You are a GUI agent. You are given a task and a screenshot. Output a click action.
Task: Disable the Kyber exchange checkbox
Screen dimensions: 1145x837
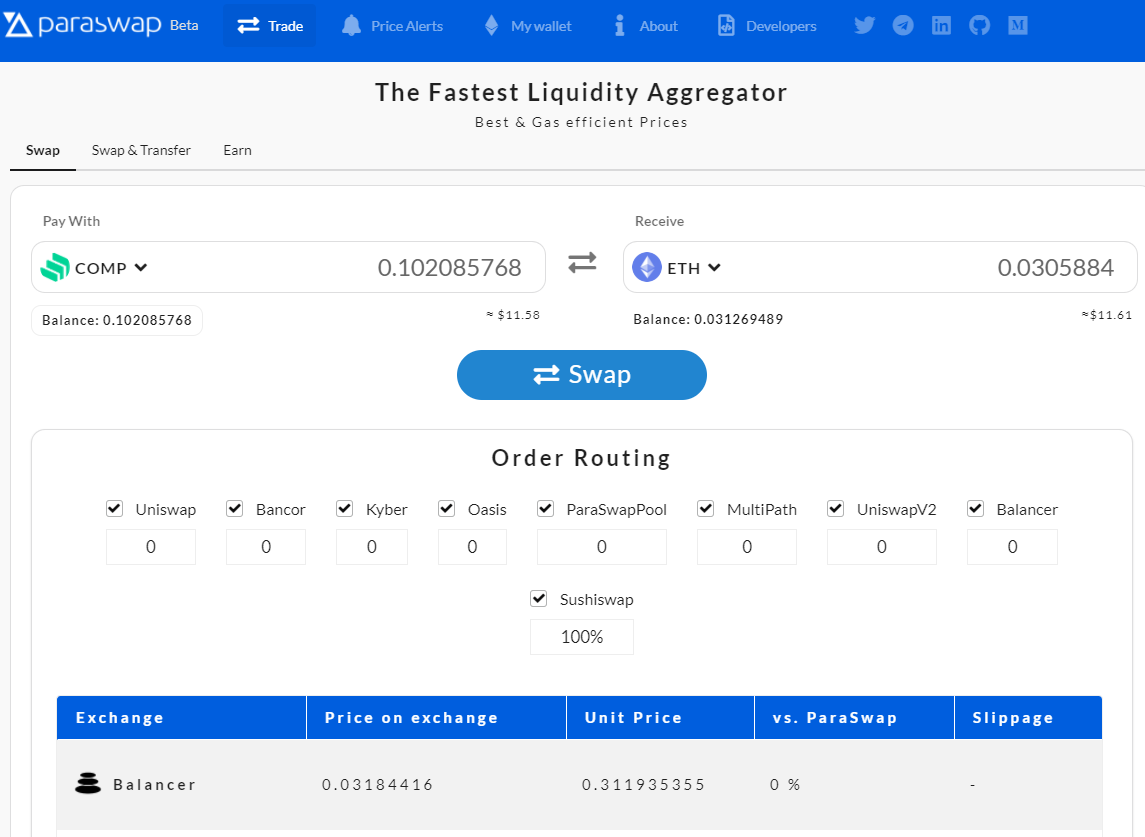(x=345, y=509)
